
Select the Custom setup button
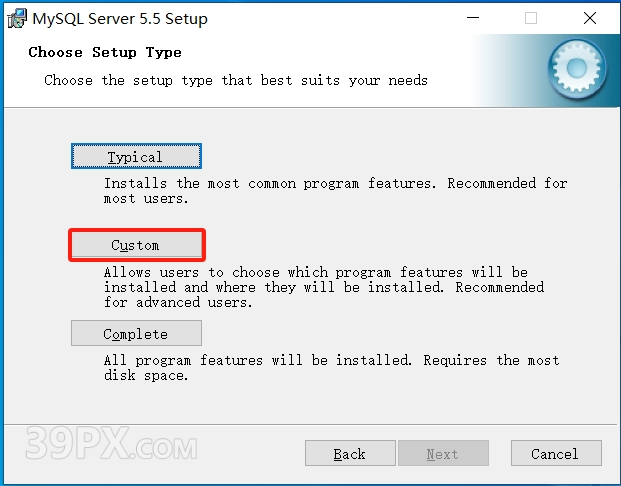[136, 245]
